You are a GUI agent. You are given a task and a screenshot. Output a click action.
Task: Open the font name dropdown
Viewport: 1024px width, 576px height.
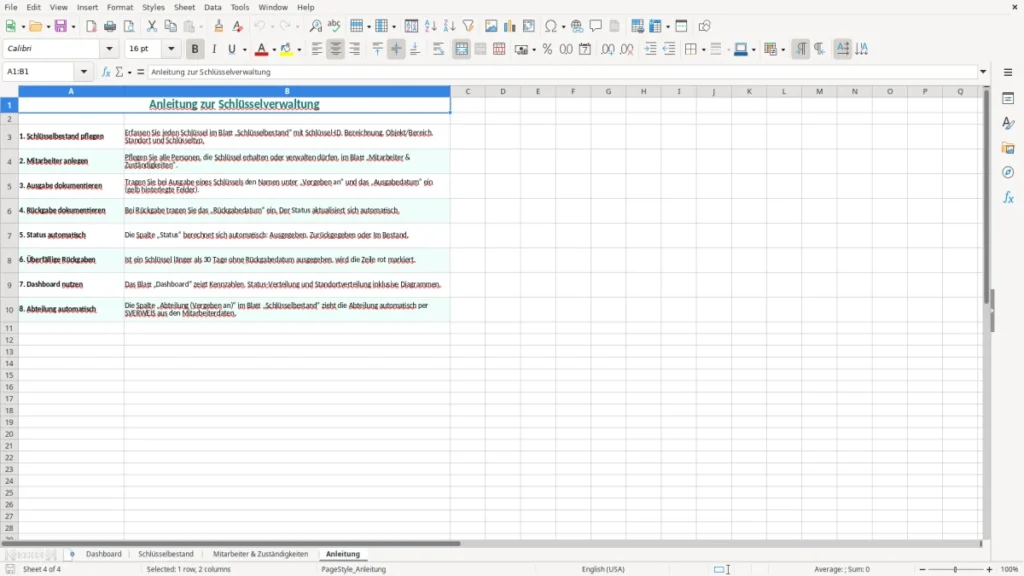tap(109, 49)
